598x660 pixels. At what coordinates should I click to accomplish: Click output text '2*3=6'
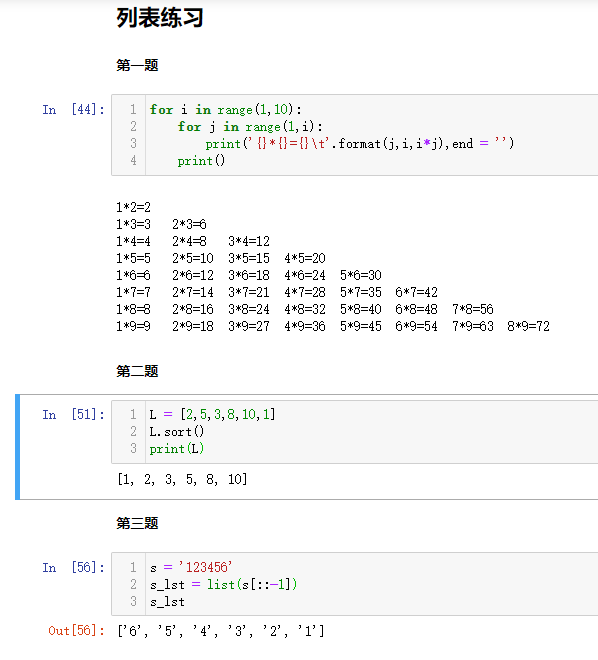click(189, 224)
